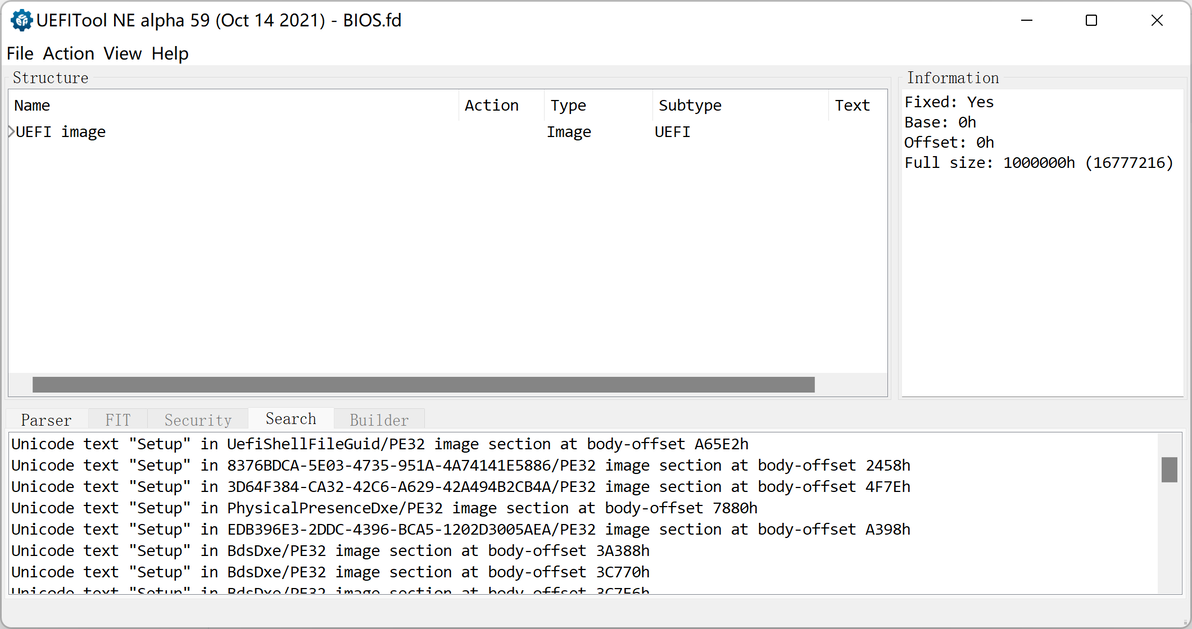The height and width of the screenshot is (629, 1192).
Task: Maximize the UEFITool window
Action: pyautogui.click(x=1091, y=20)
